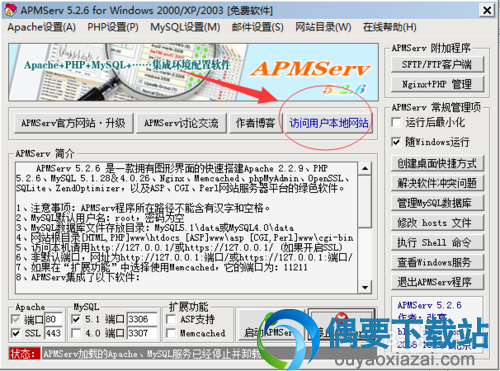Click 退出APMServ程序 button
This screenshot has width=500, height=371.
437,282
